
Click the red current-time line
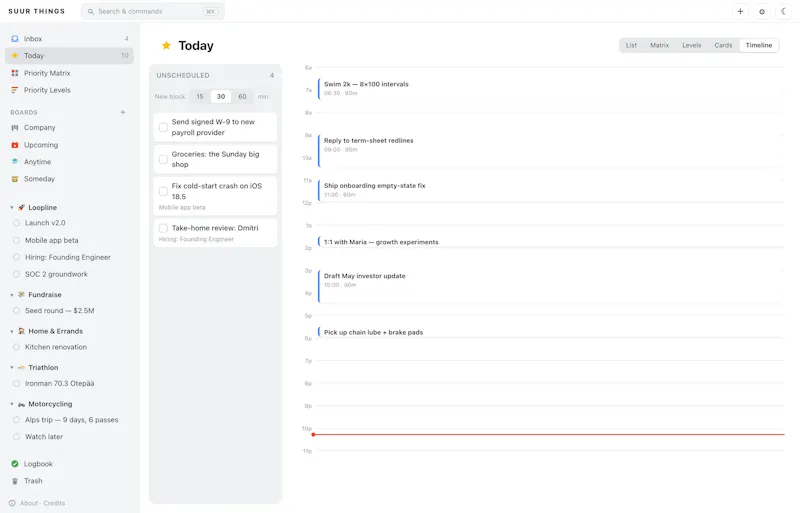point(548,434)
